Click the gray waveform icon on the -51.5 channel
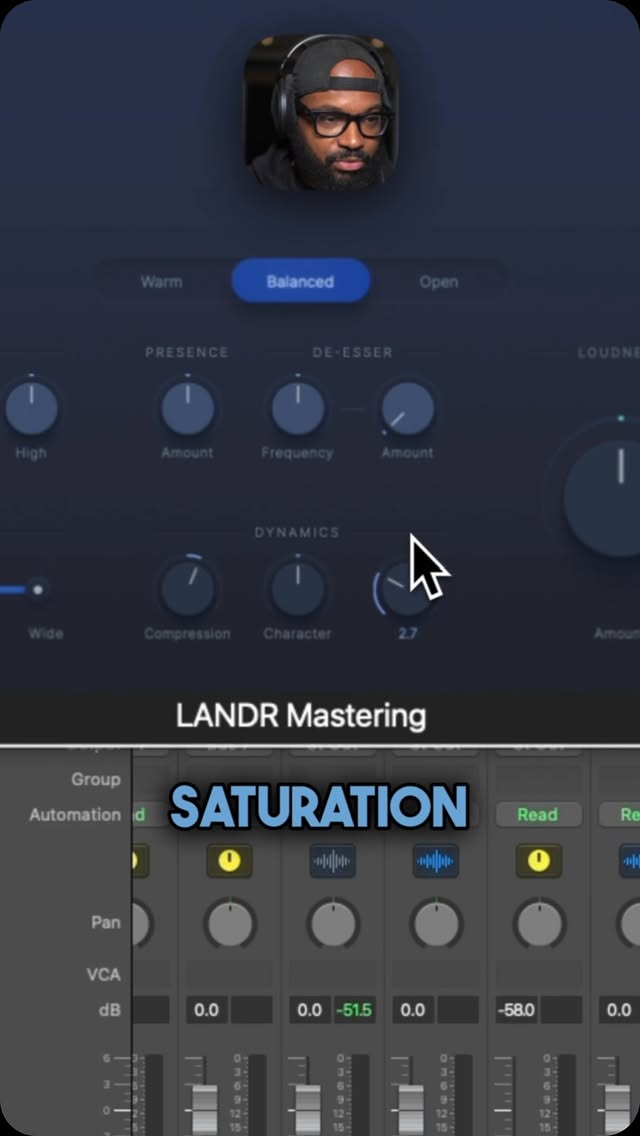This screenshot has height=1136, width=640. pos(333,861)
